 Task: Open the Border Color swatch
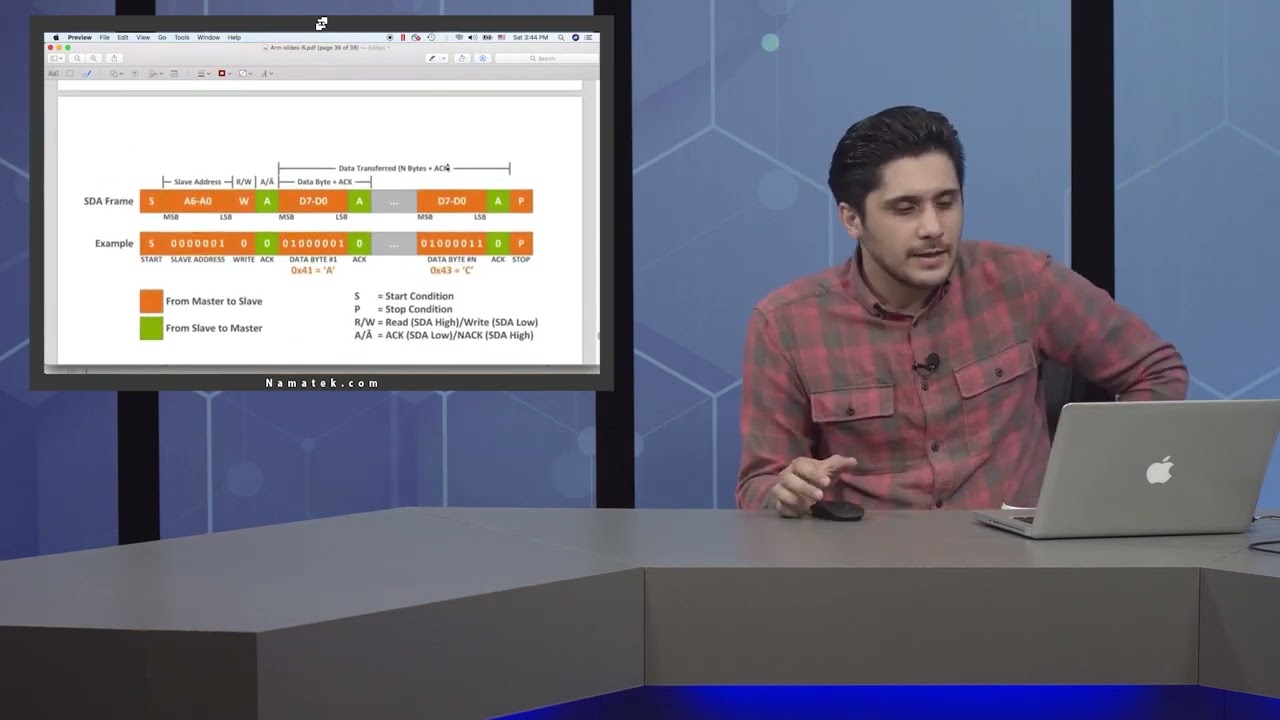pos(222,74)
